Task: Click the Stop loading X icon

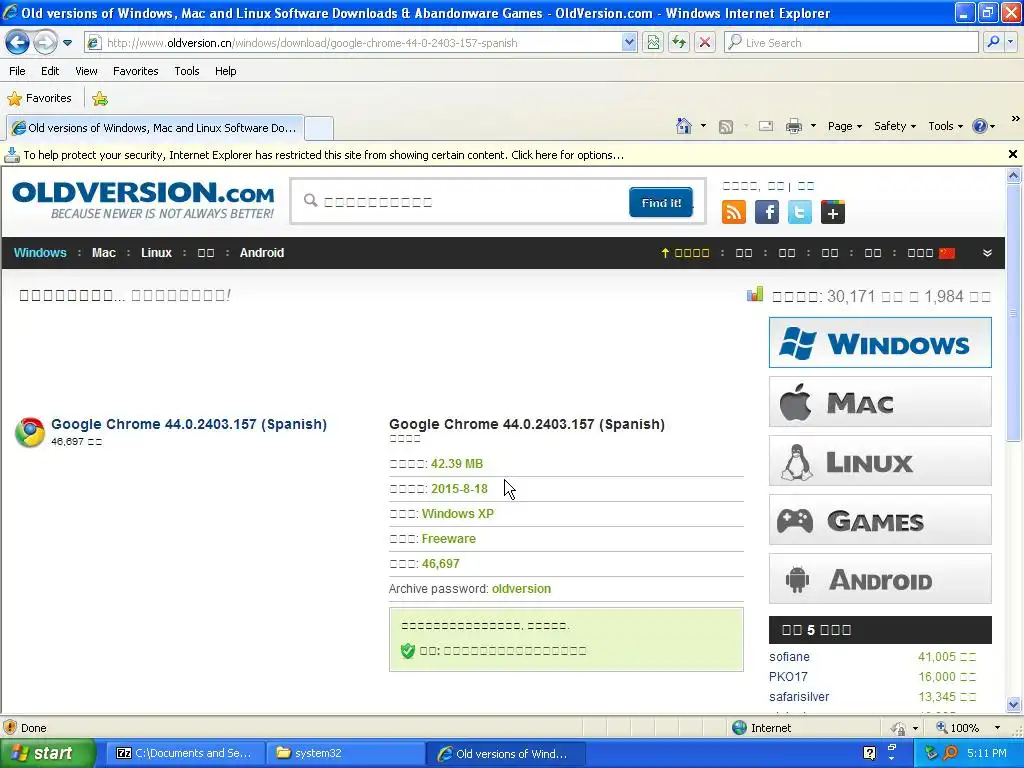Action: click(705, 43)
